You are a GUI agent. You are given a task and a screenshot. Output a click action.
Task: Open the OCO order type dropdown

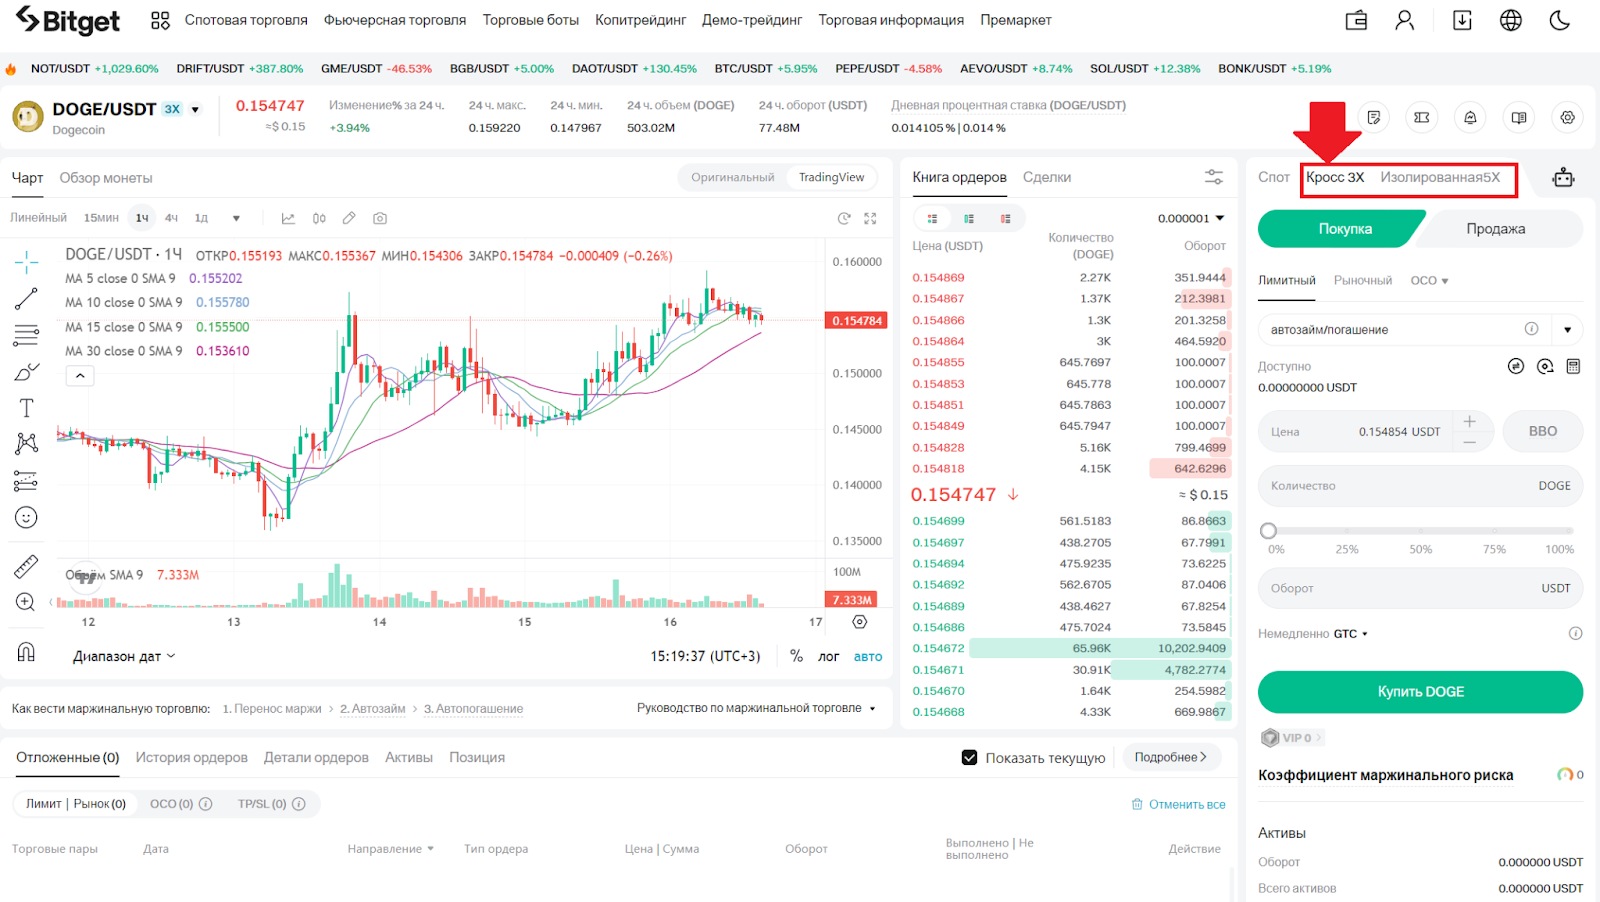coord(1429,281)
